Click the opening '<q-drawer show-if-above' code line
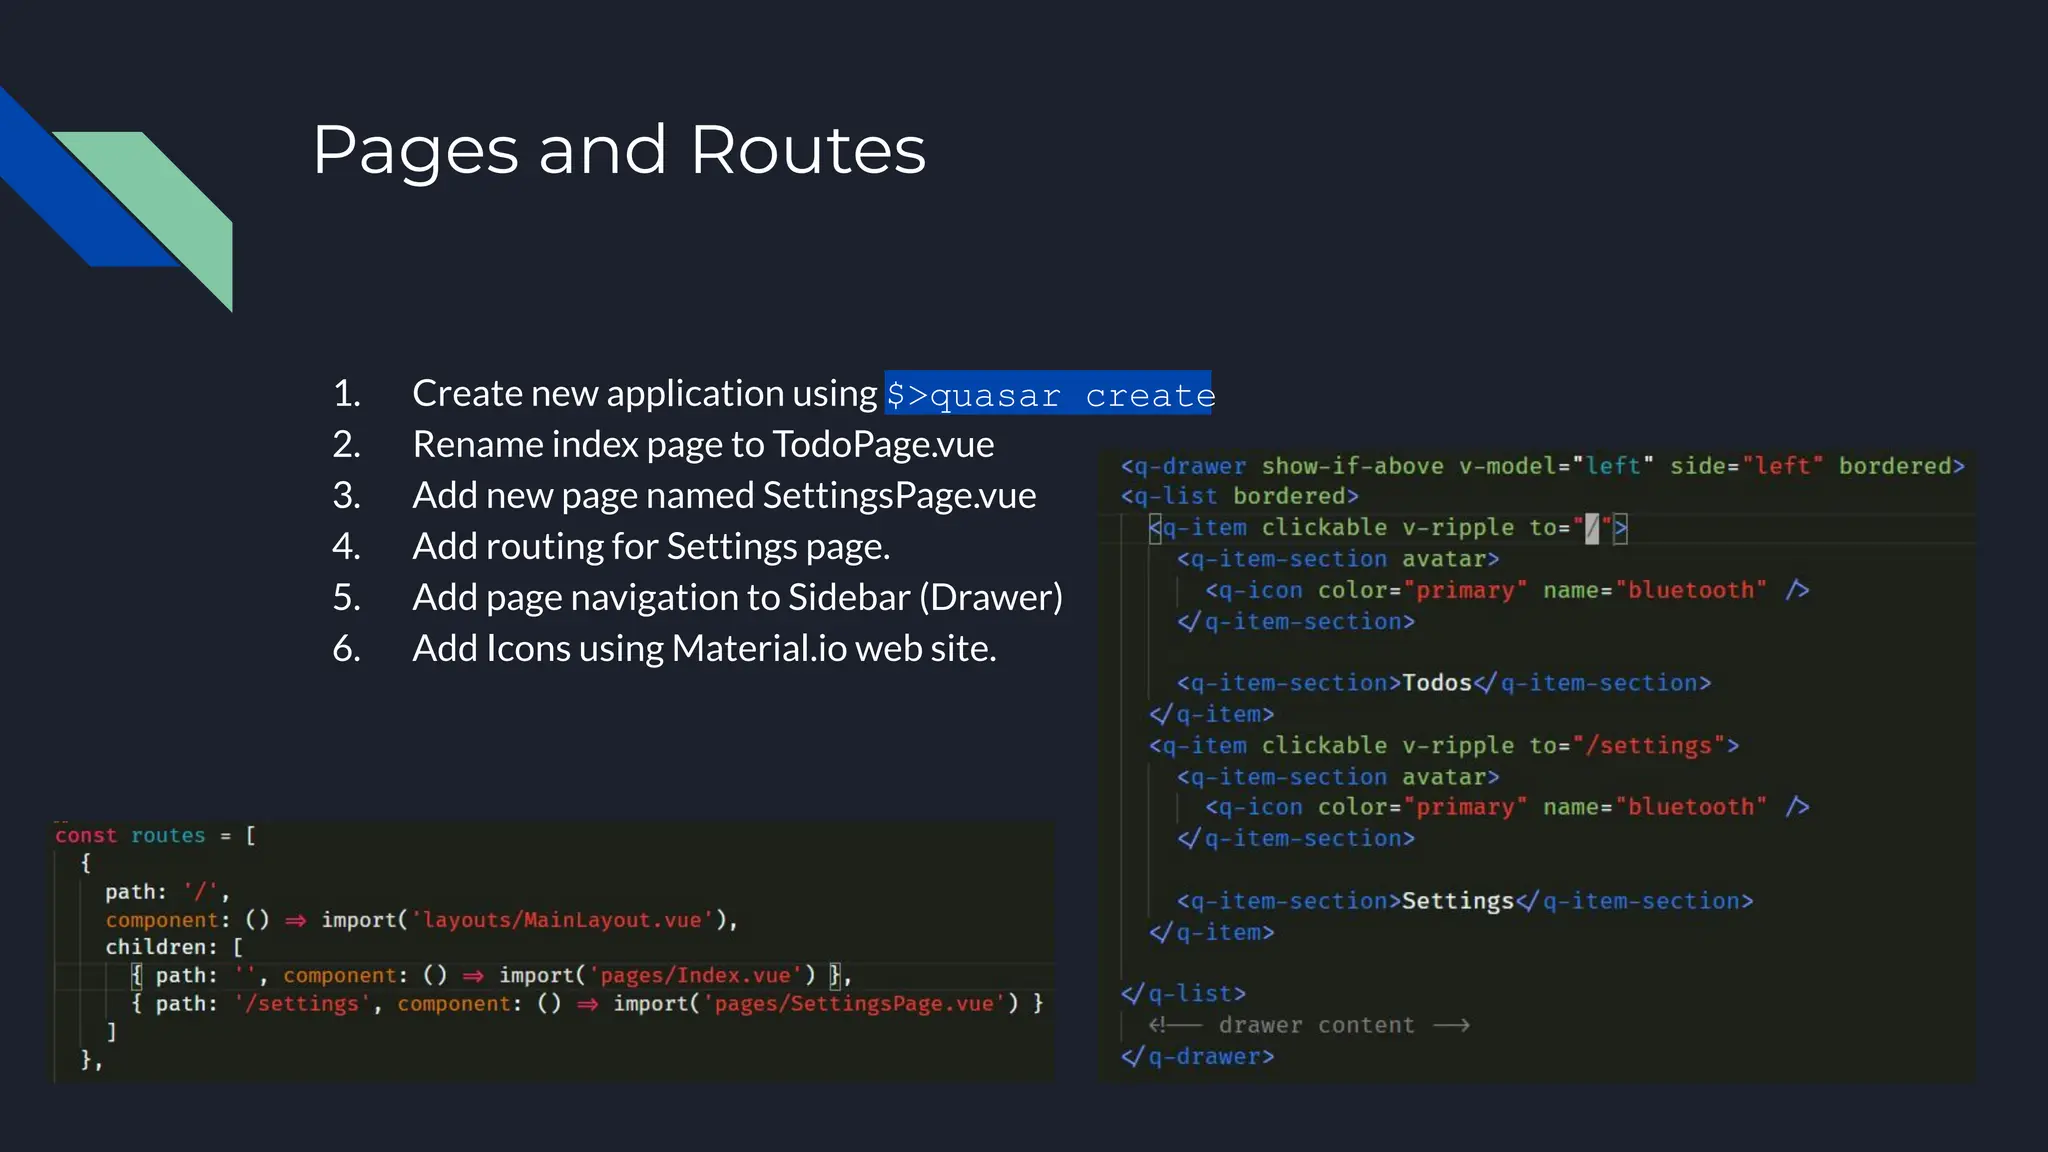The width and height of the screenshot is (2048, 1152). tap(1542, 466)
